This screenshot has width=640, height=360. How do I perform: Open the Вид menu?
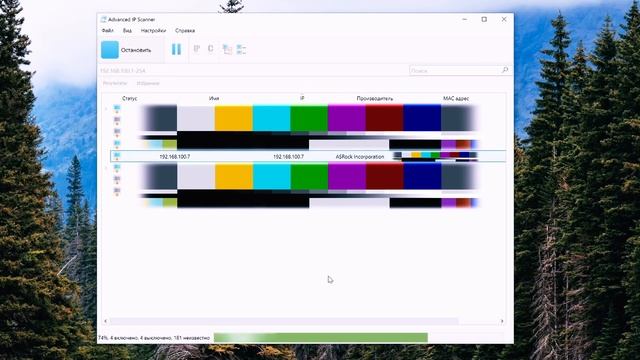127,31
